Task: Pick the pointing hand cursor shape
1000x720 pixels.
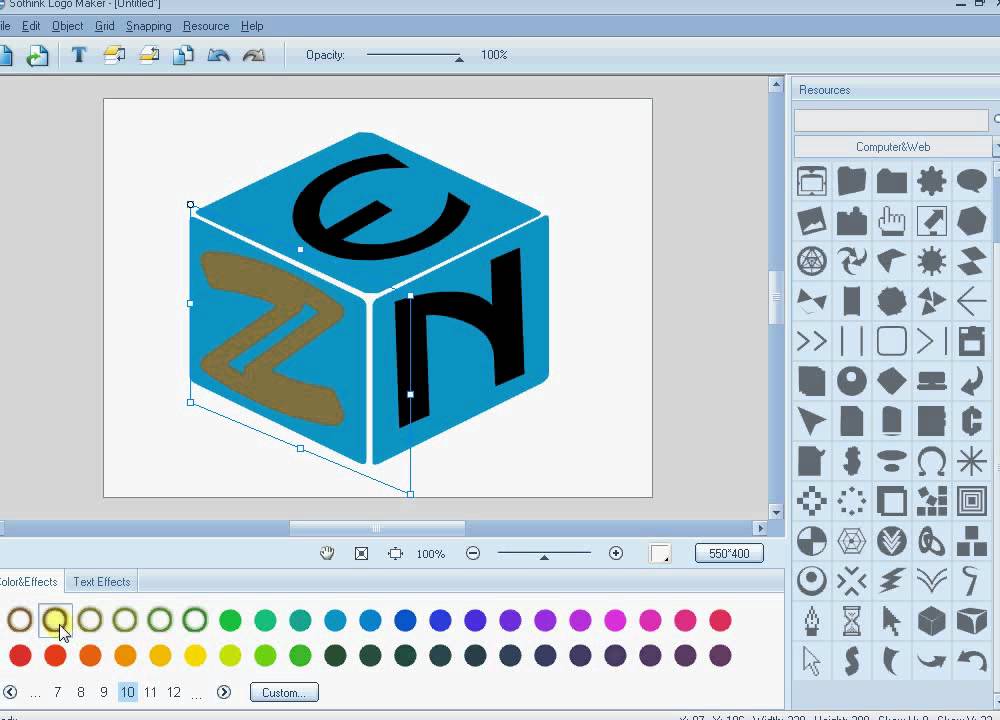Action: click(892, 221)
